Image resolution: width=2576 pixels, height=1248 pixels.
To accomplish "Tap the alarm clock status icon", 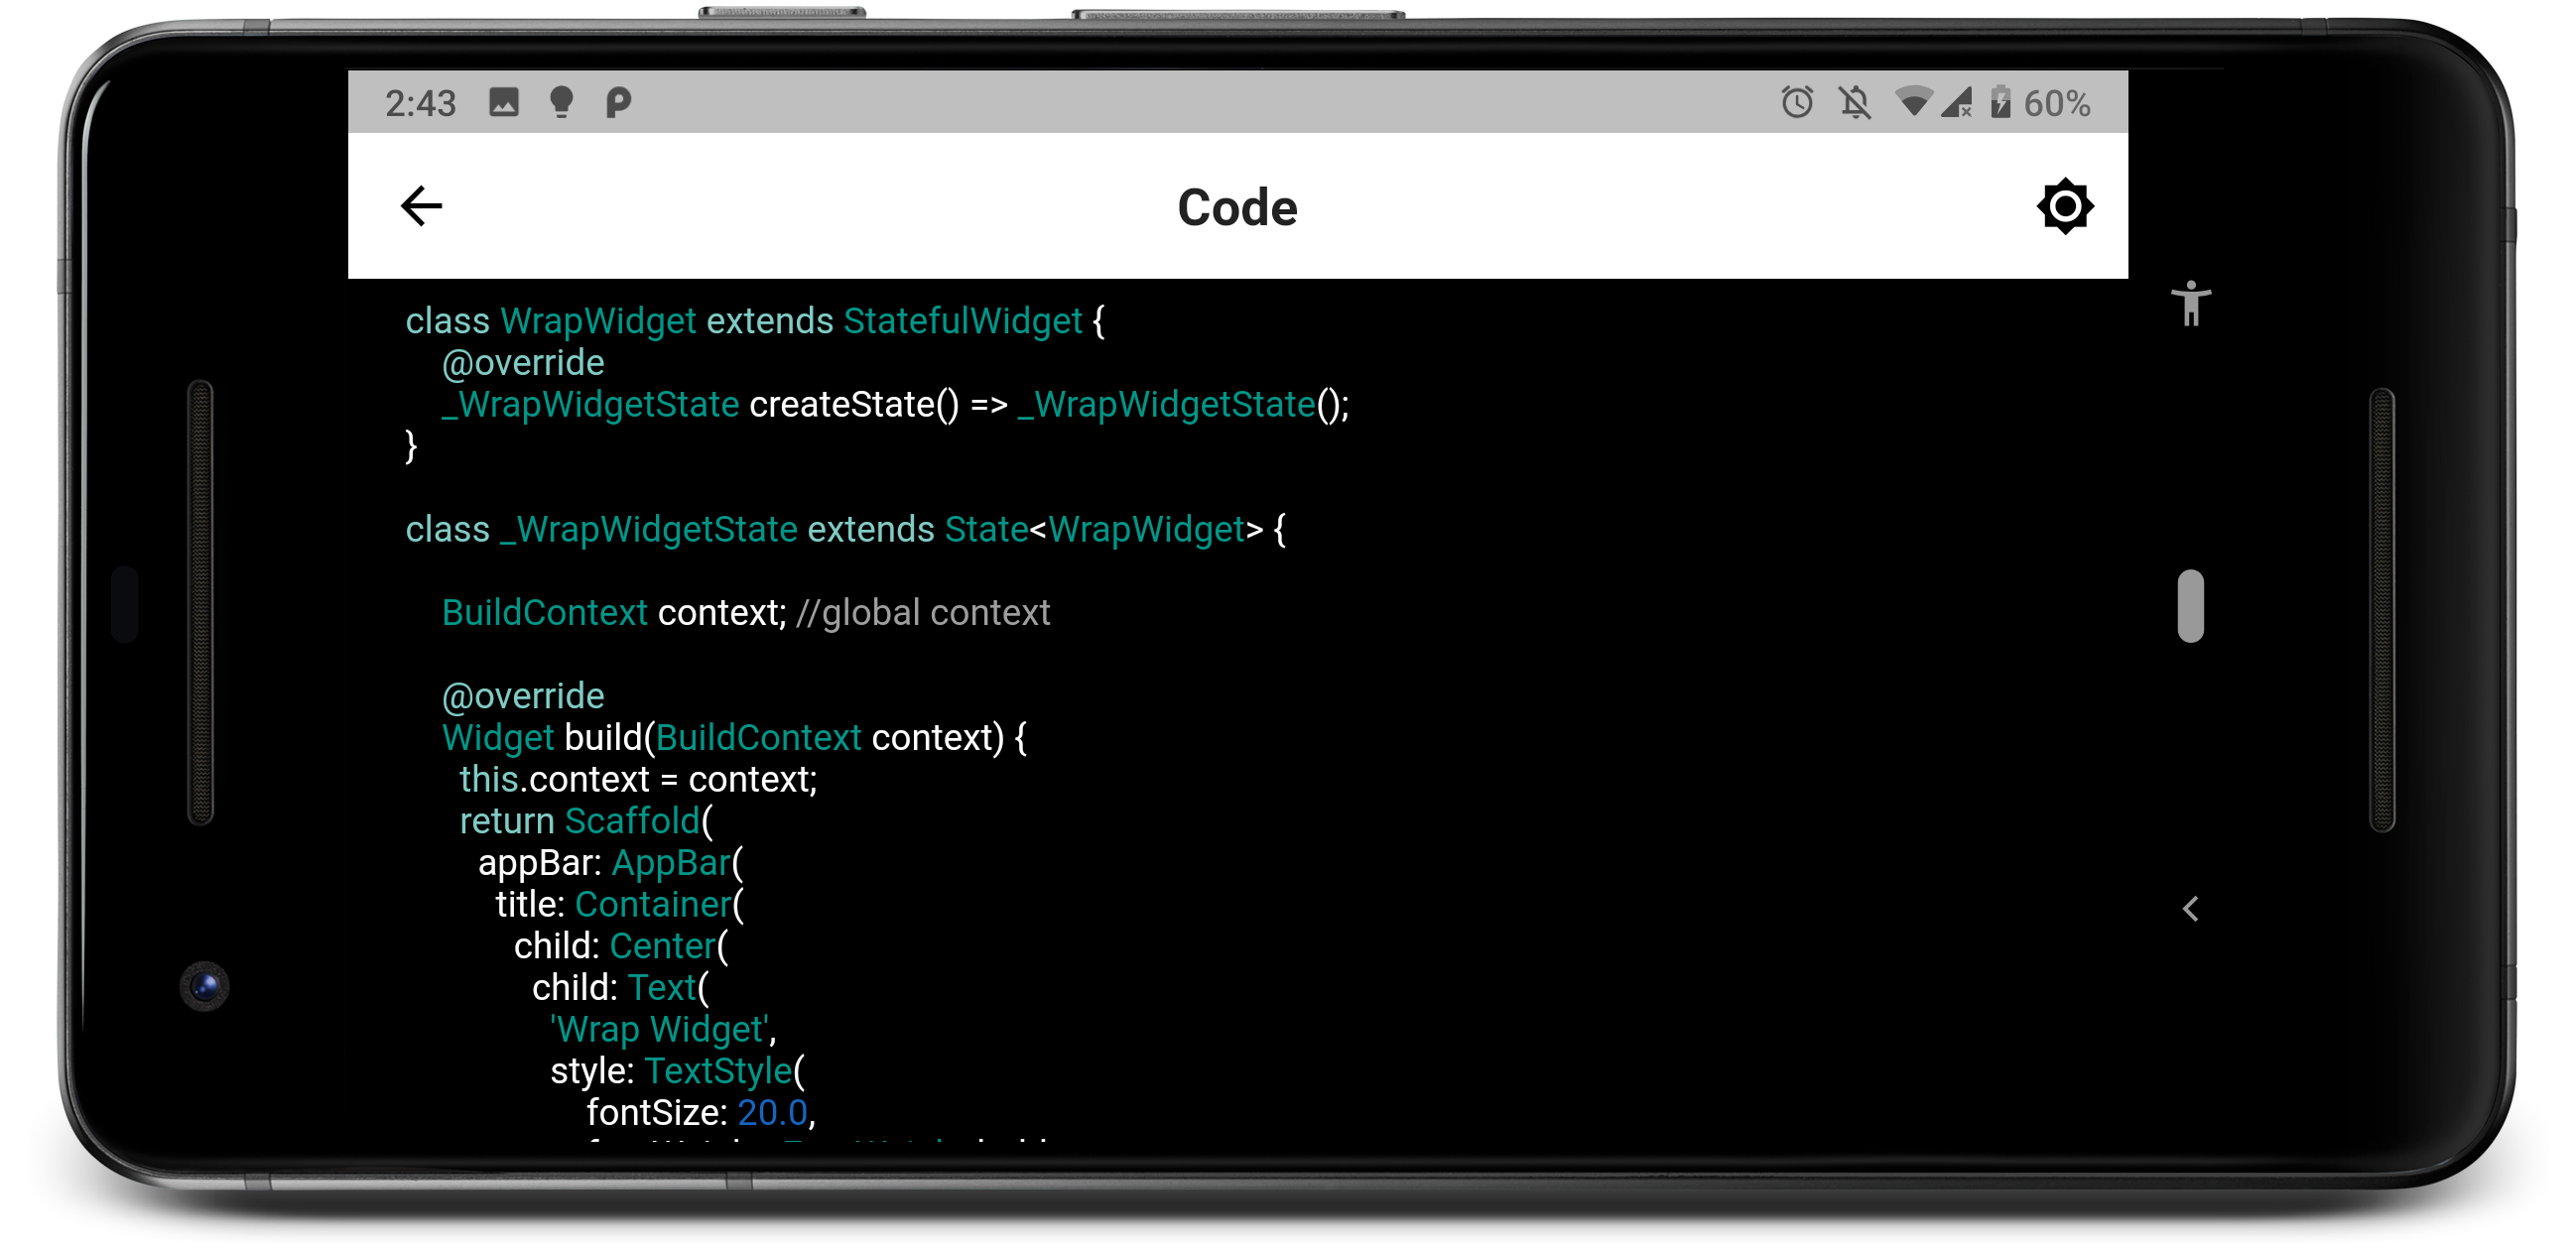I will 1797,102.
